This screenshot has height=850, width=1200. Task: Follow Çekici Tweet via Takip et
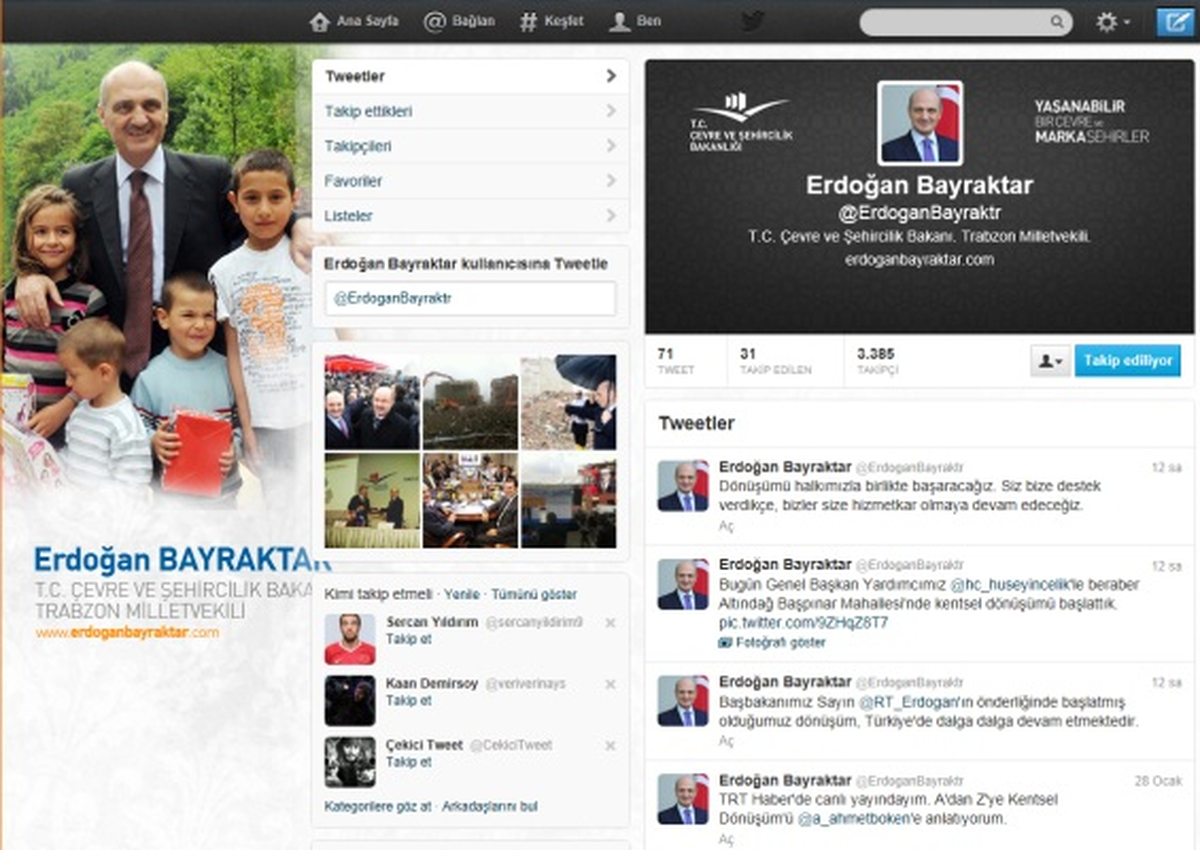point(409,762)
